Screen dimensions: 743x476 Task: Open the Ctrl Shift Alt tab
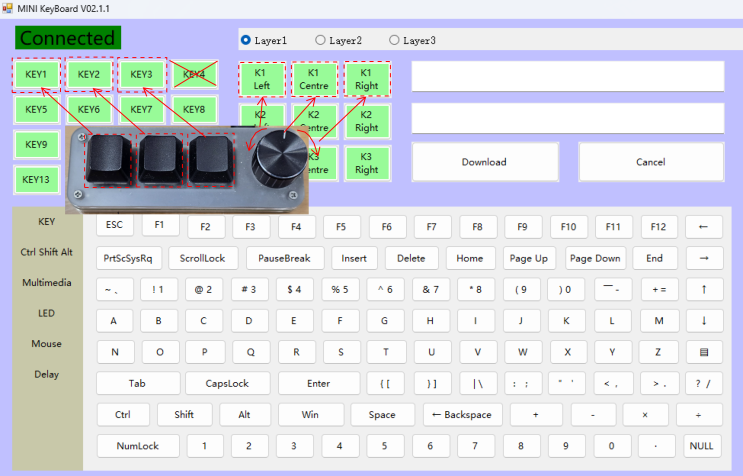coord(46,252)
